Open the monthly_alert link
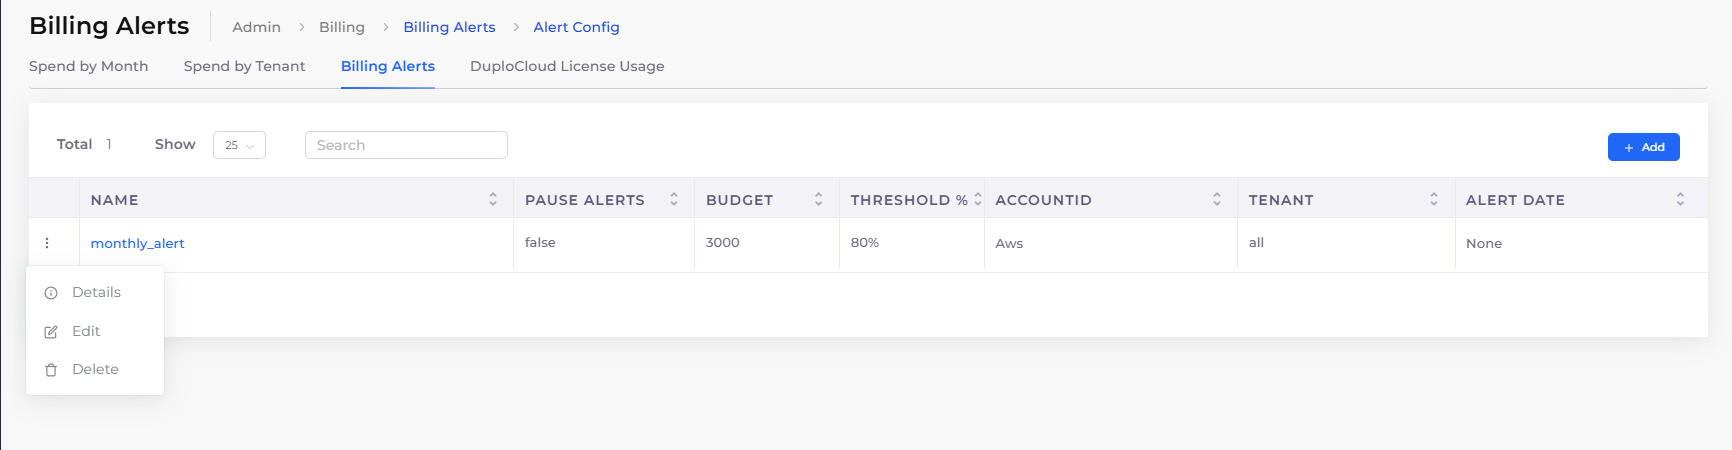The image size is (1732, 450). click(137, 243)
